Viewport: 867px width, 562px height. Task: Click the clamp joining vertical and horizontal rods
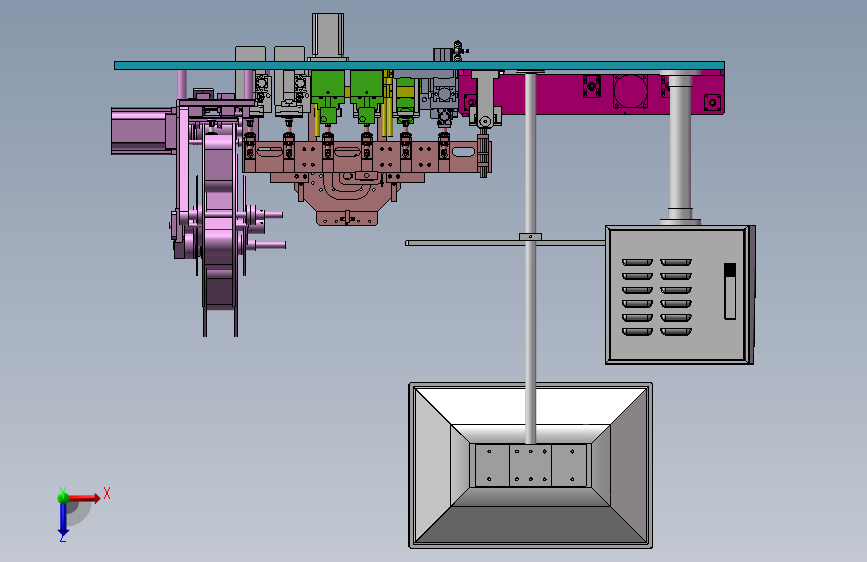point(530,237)
